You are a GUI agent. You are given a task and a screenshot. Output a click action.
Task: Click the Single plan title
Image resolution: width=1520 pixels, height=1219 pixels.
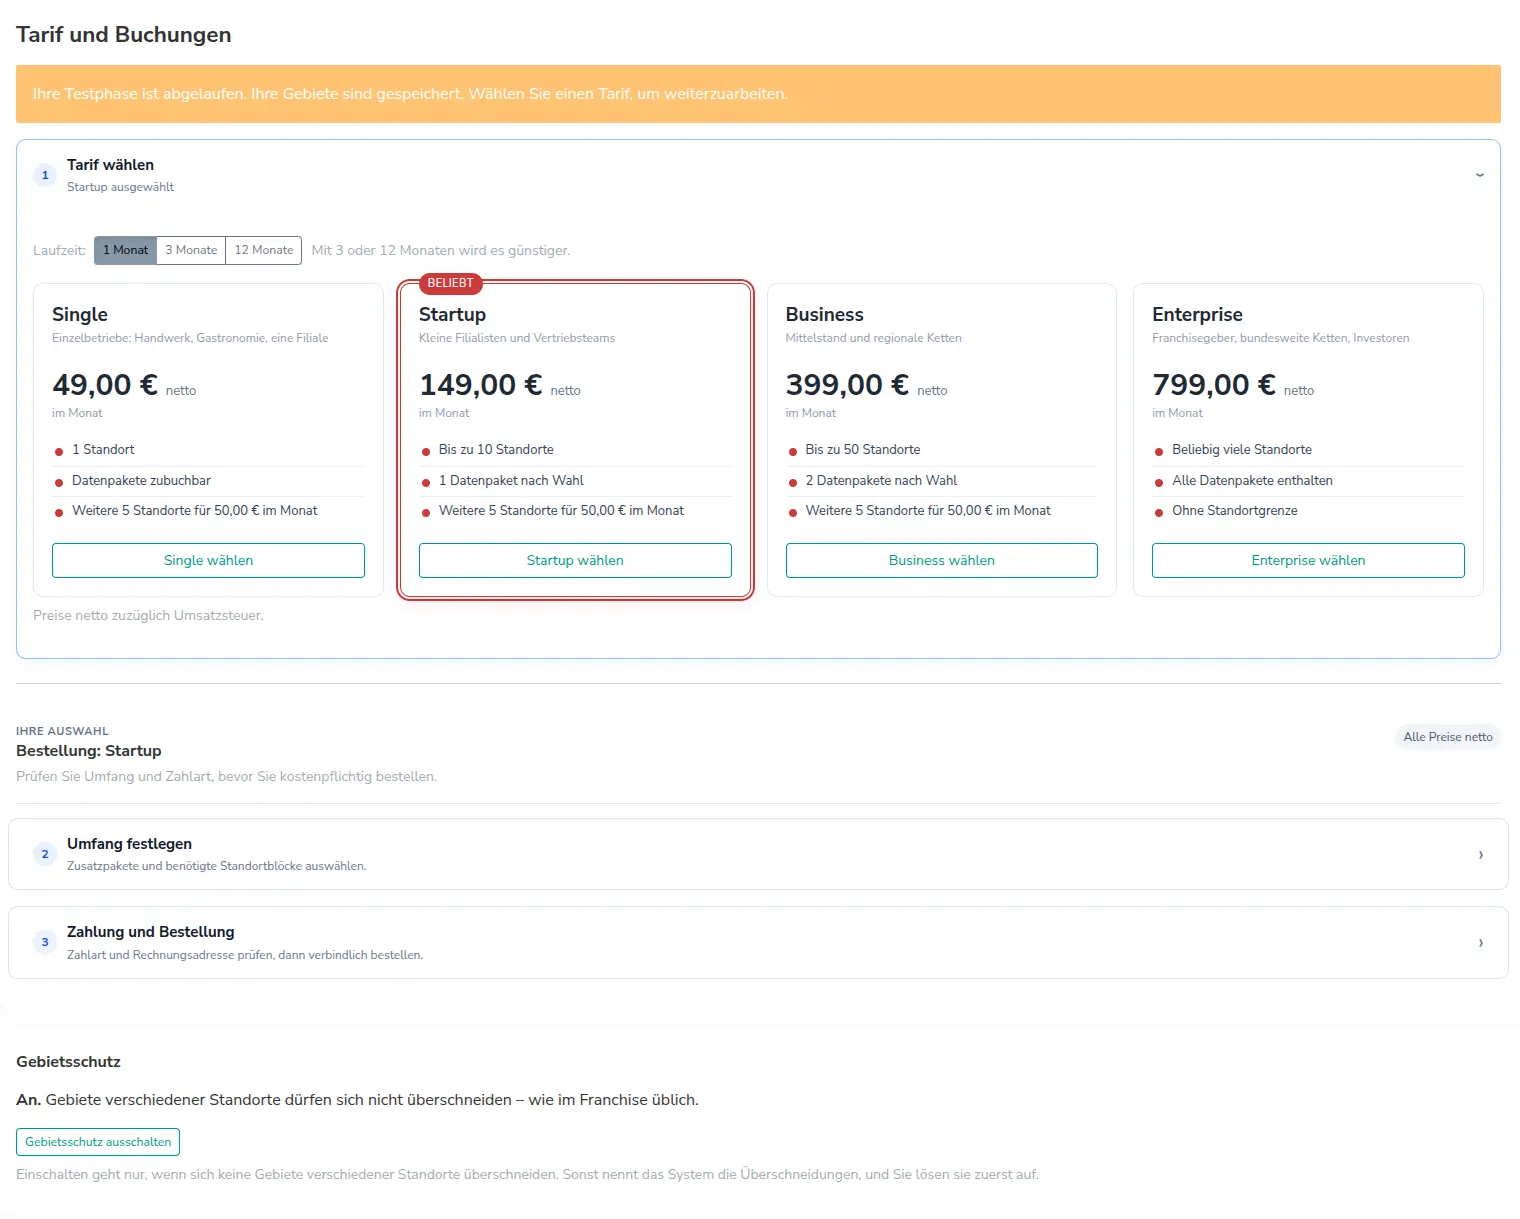point(80,314)
